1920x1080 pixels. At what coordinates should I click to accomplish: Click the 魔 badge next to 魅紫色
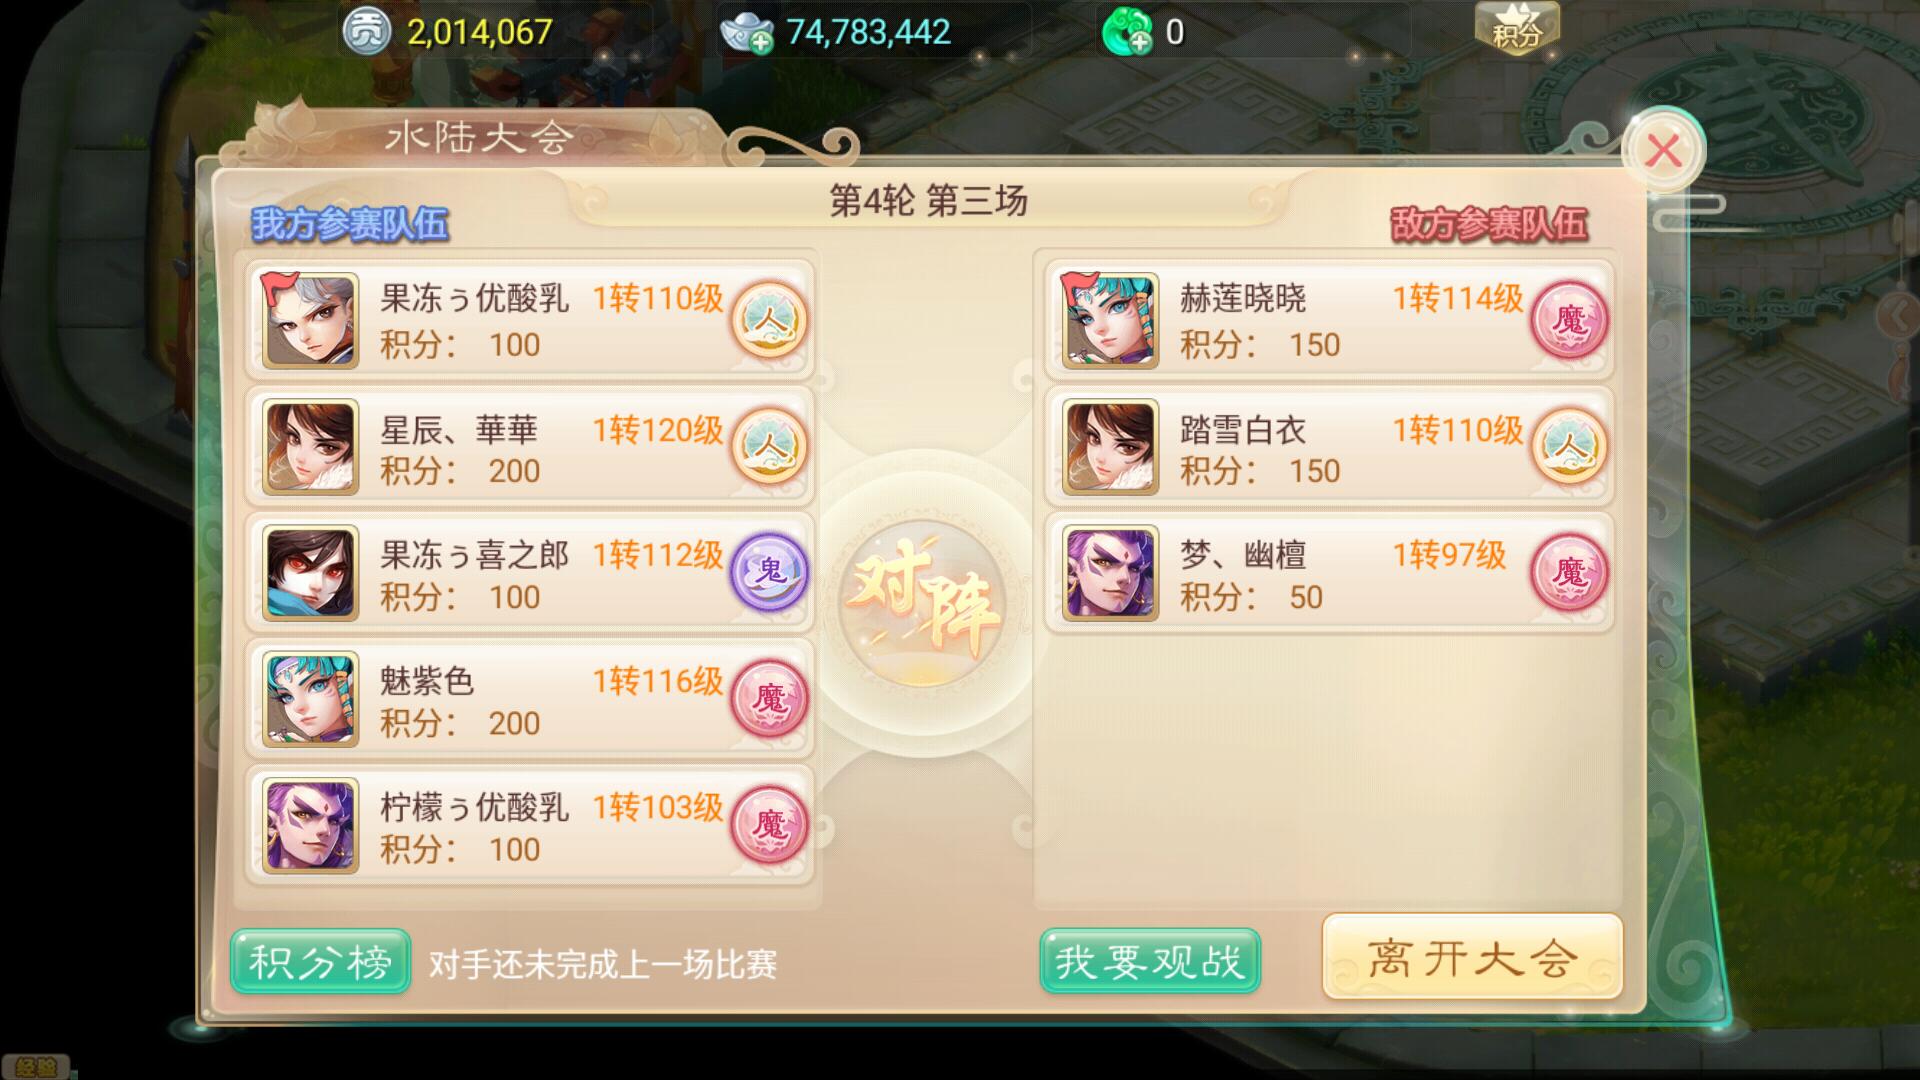[x=769, y=698]
